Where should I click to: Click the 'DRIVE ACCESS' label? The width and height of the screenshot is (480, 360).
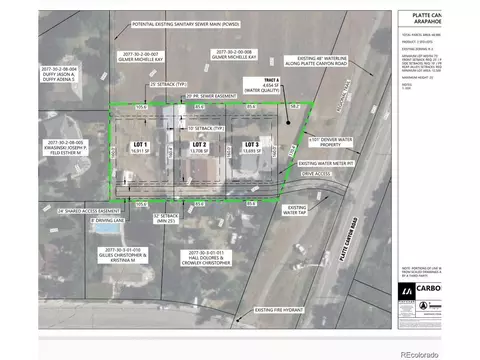tap(316, 174)
